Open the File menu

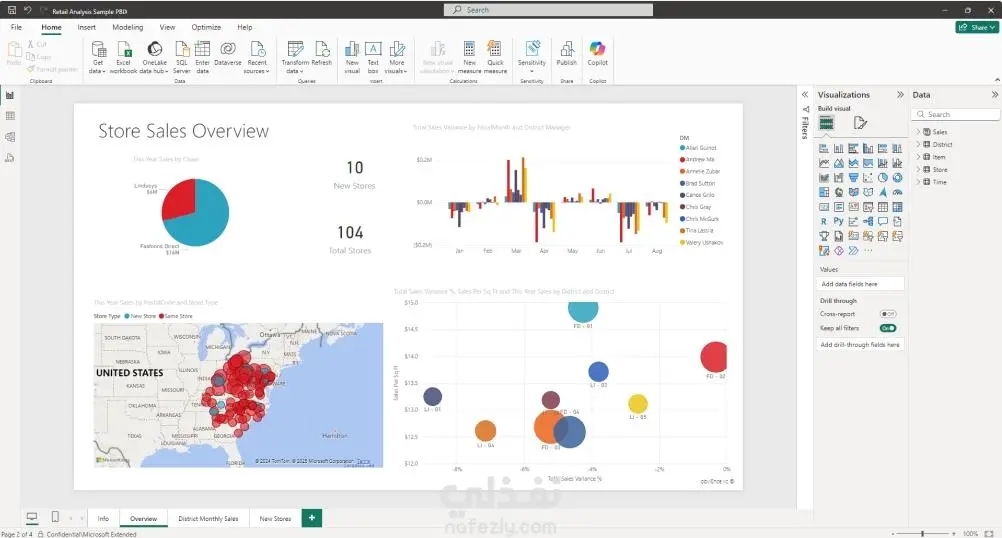click(16, 27)
